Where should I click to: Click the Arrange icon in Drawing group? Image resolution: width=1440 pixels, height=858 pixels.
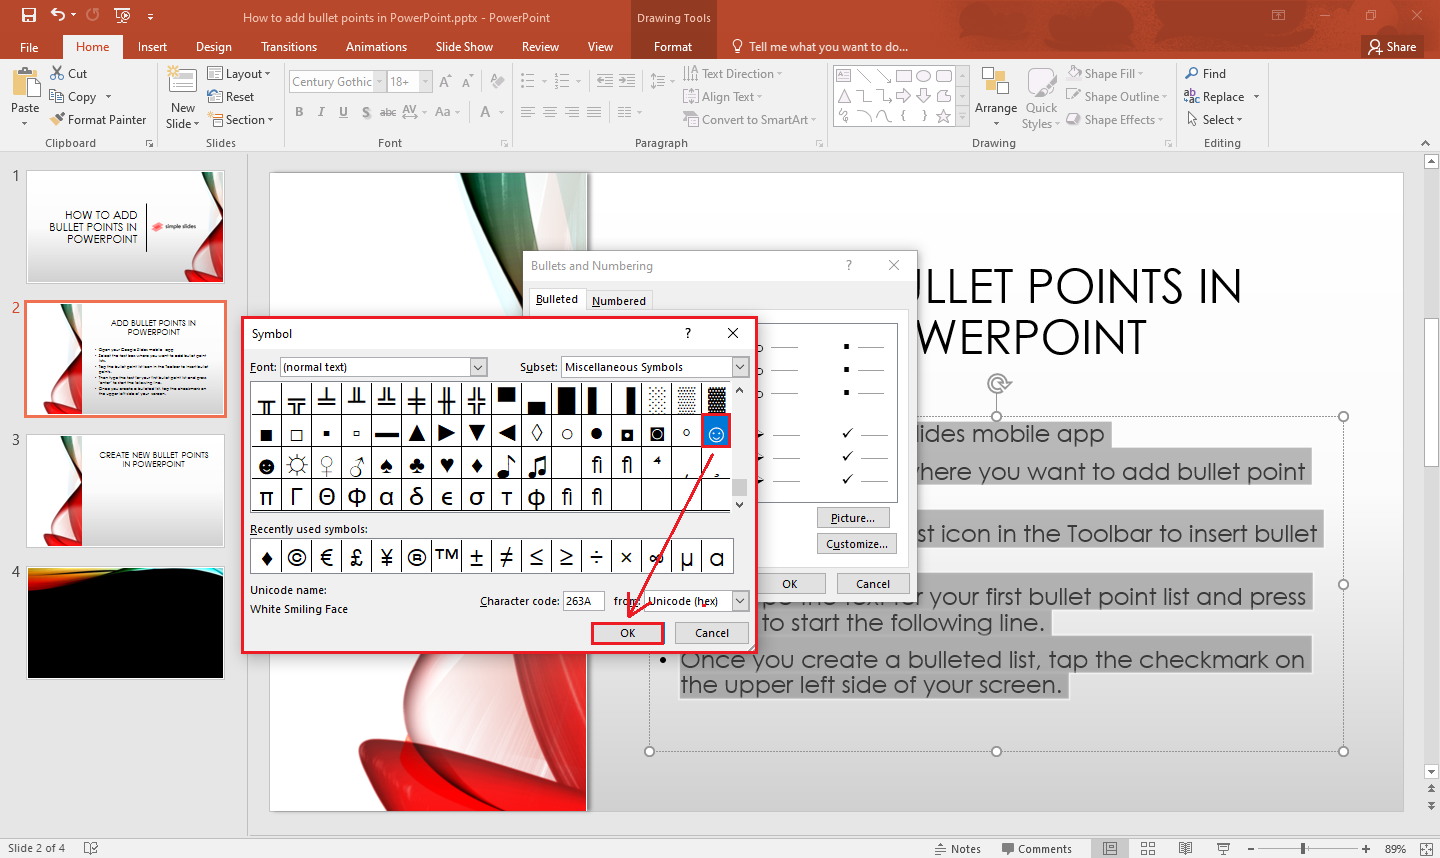[995, 84]
